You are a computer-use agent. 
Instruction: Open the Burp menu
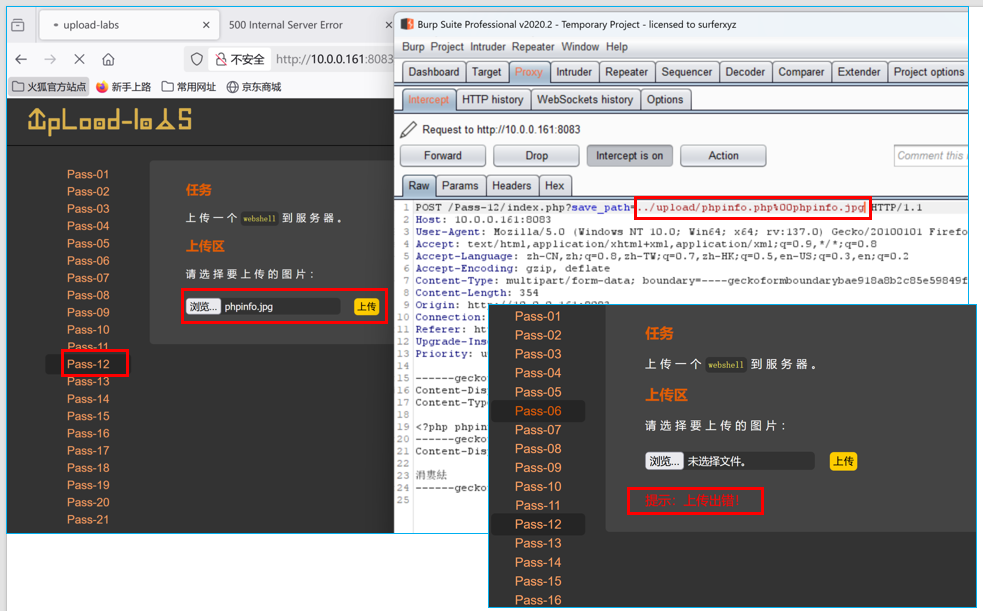coord(413,47)
